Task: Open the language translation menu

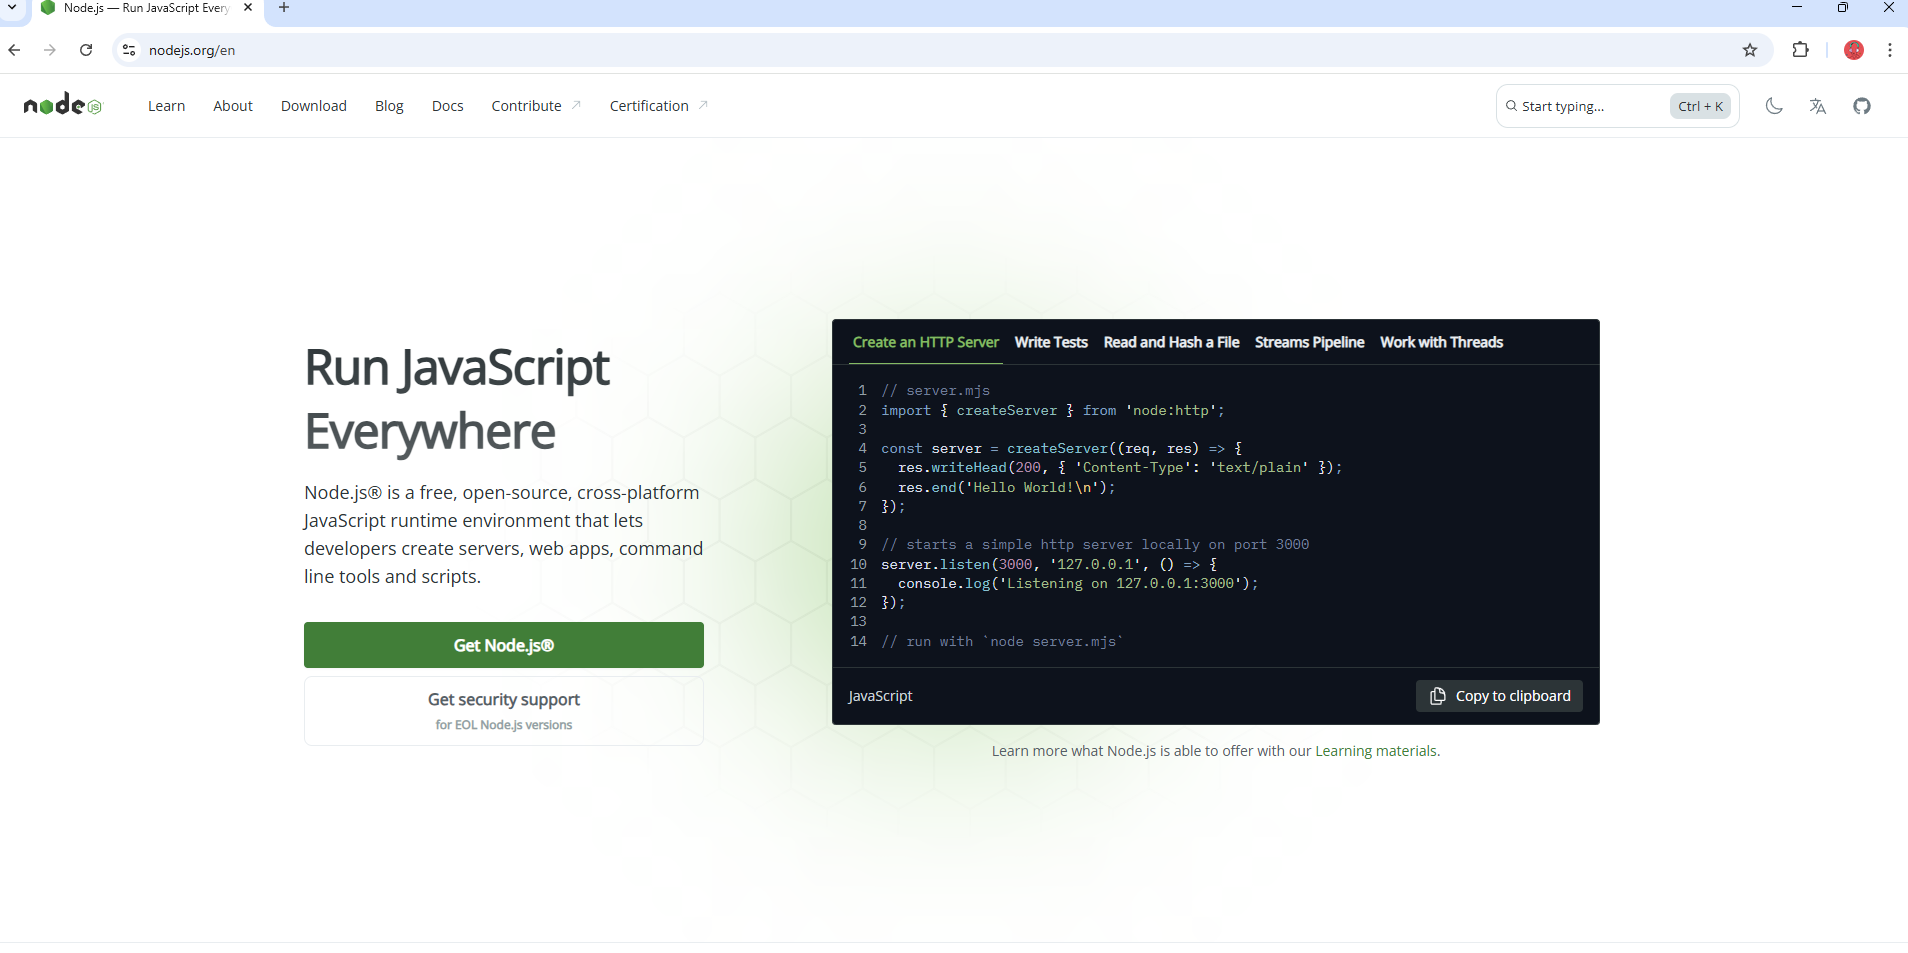Action: coord(1817,105)
